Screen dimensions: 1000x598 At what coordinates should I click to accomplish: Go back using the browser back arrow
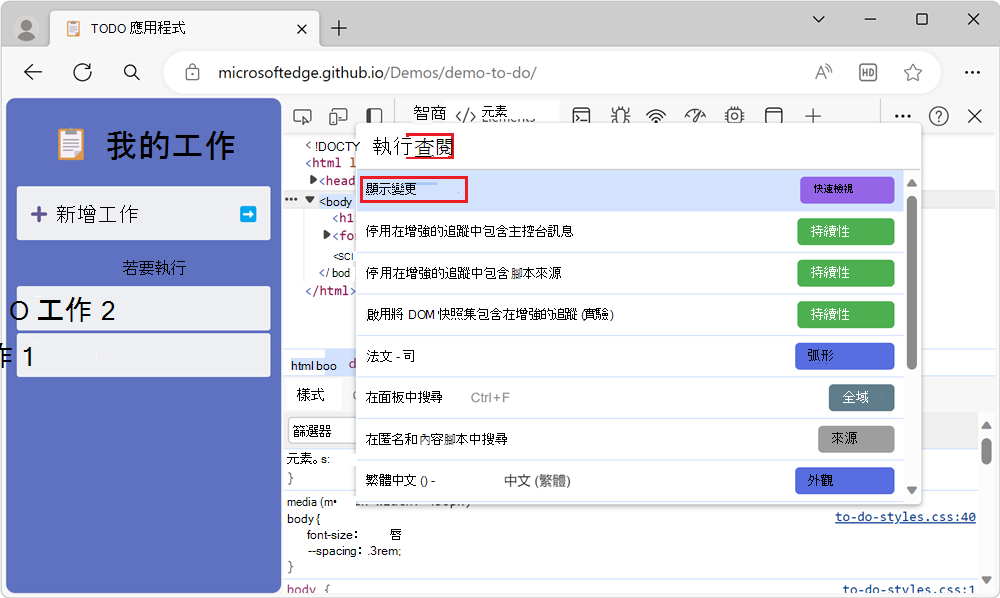click(x=33, y=73)
